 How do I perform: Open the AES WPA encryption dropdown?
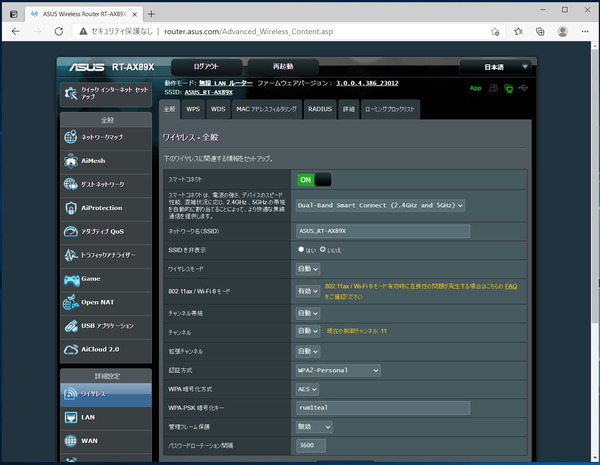pos(307,389)
